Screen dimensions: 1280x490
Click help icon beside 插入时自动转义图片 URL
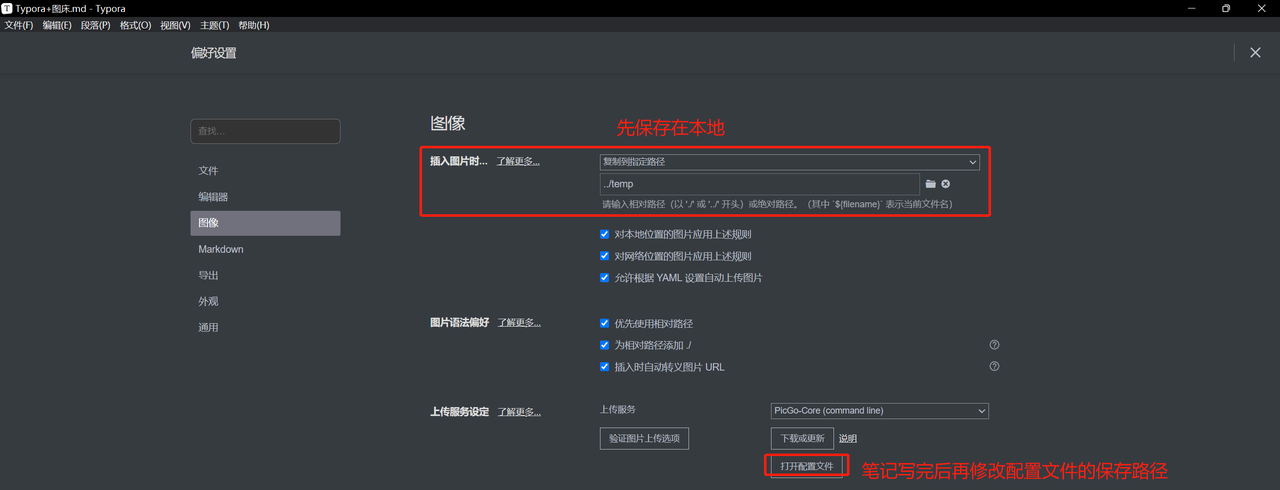994,367
